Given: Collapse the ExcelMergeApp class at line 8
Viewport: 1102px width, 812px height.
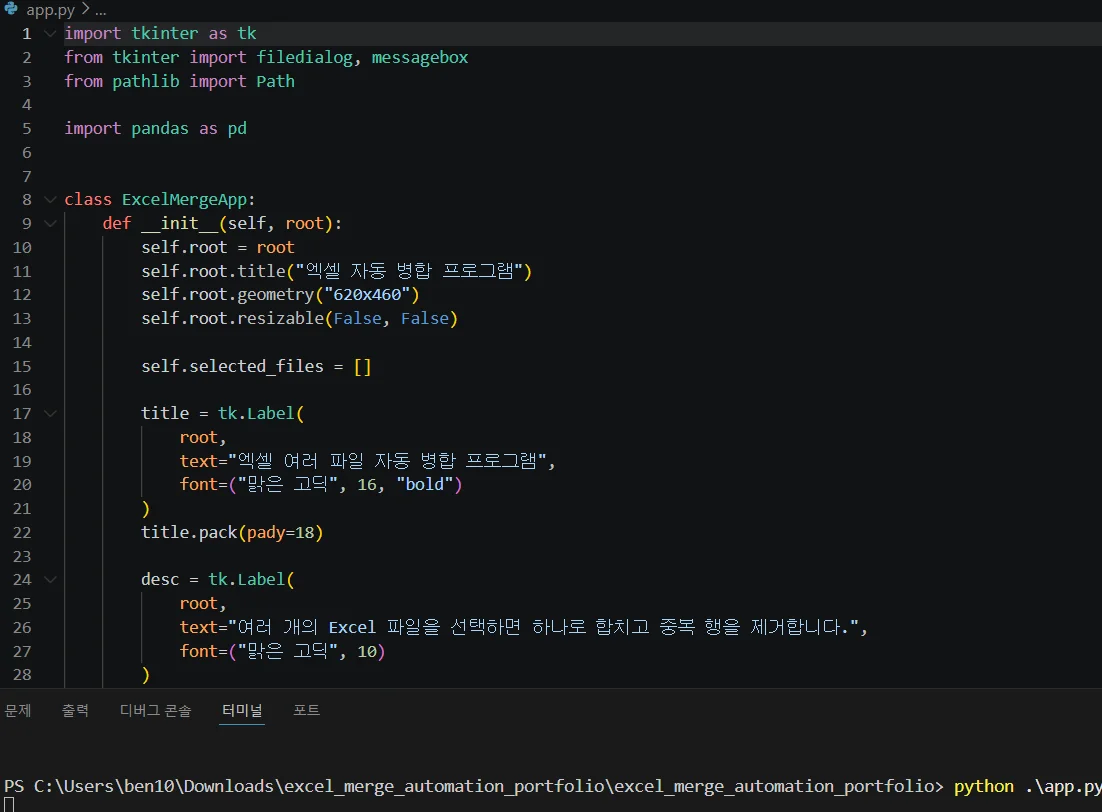Looking at the screenshot, I should point(50,200).
